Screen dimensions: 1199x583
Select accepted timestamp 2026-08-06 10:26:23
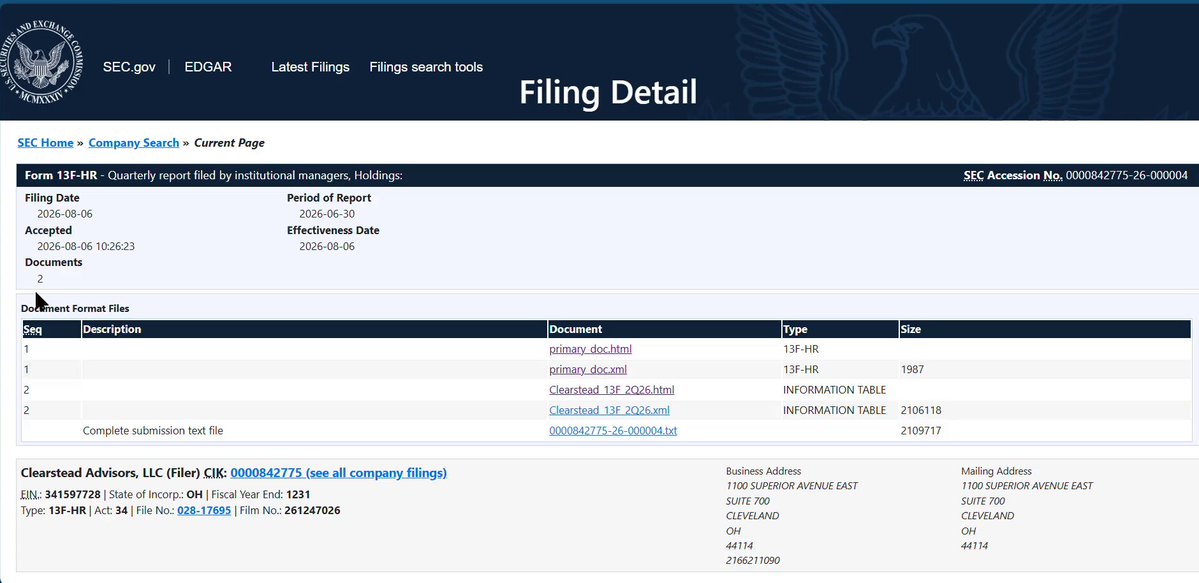click(x=86, y=246)
